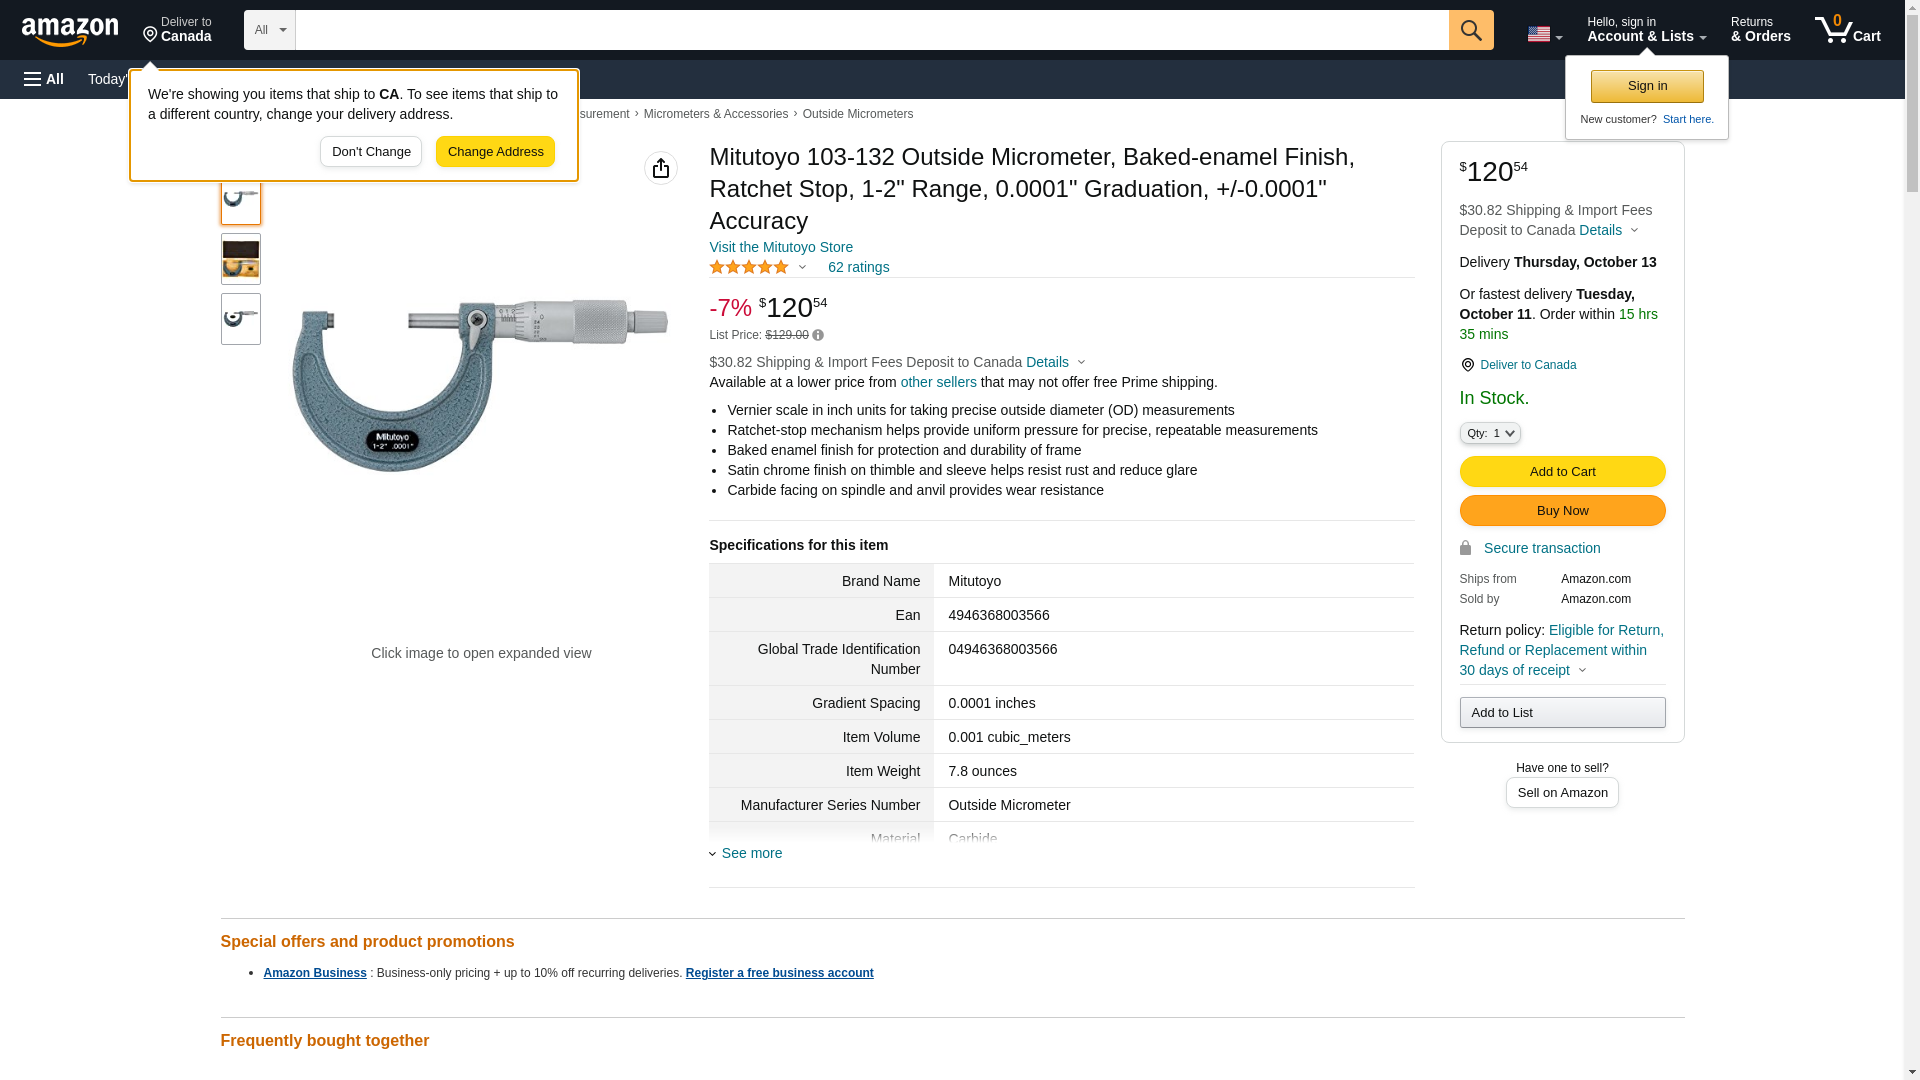Click the search magnifier button
Viewport: 1920px width, 1080px height.
pos(1470,30)
